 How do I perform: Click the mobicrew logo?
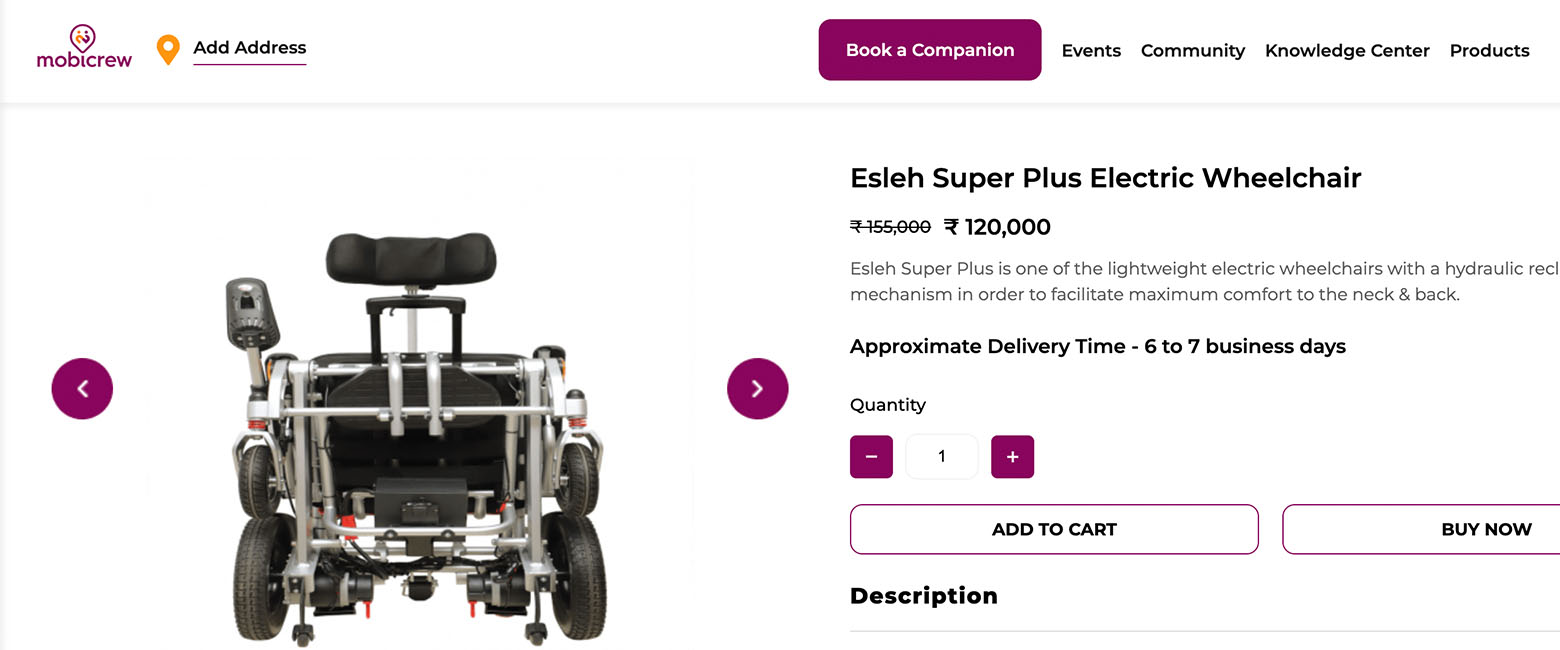coord(84,47)
